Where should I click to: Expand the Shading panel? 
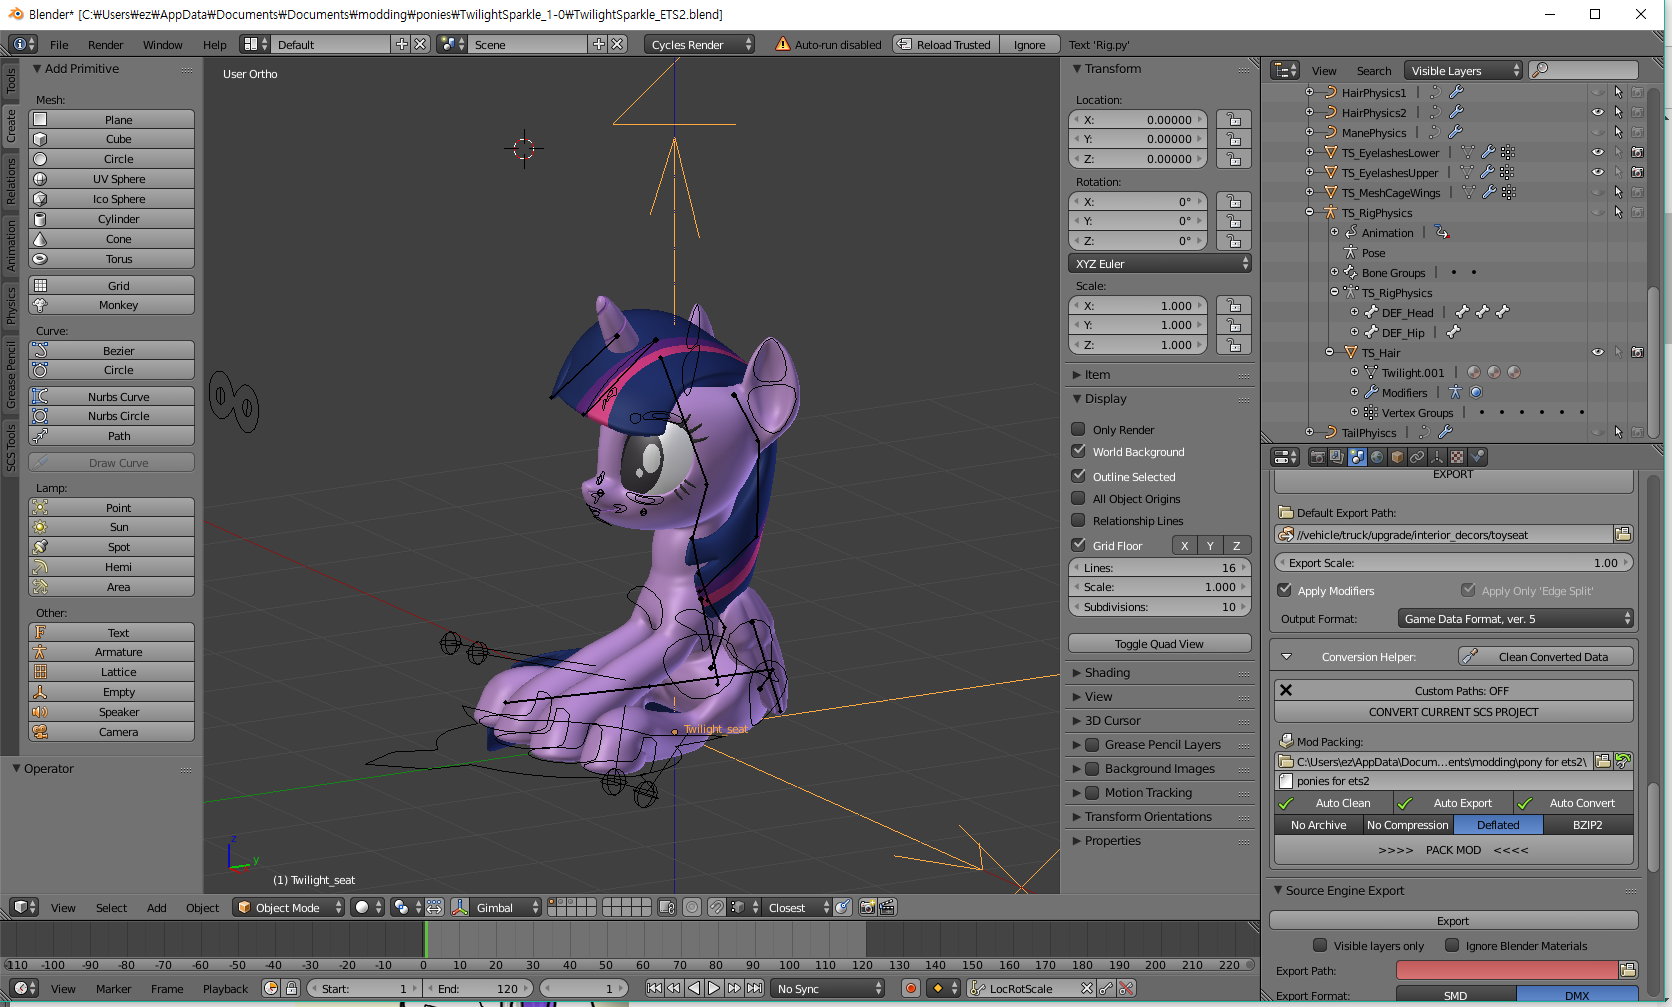(x=1107, y=673)
